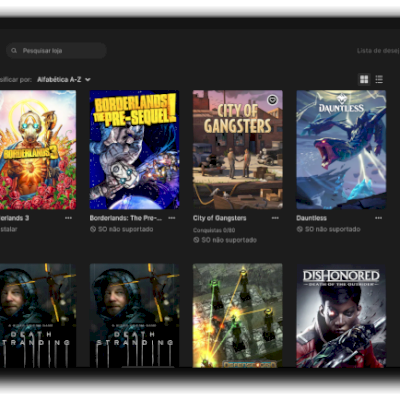Image resolution: width=400 pixels, height=400 pixels.
Task: Click the badge icon on City of Gangsters
Action: [273, 99]
